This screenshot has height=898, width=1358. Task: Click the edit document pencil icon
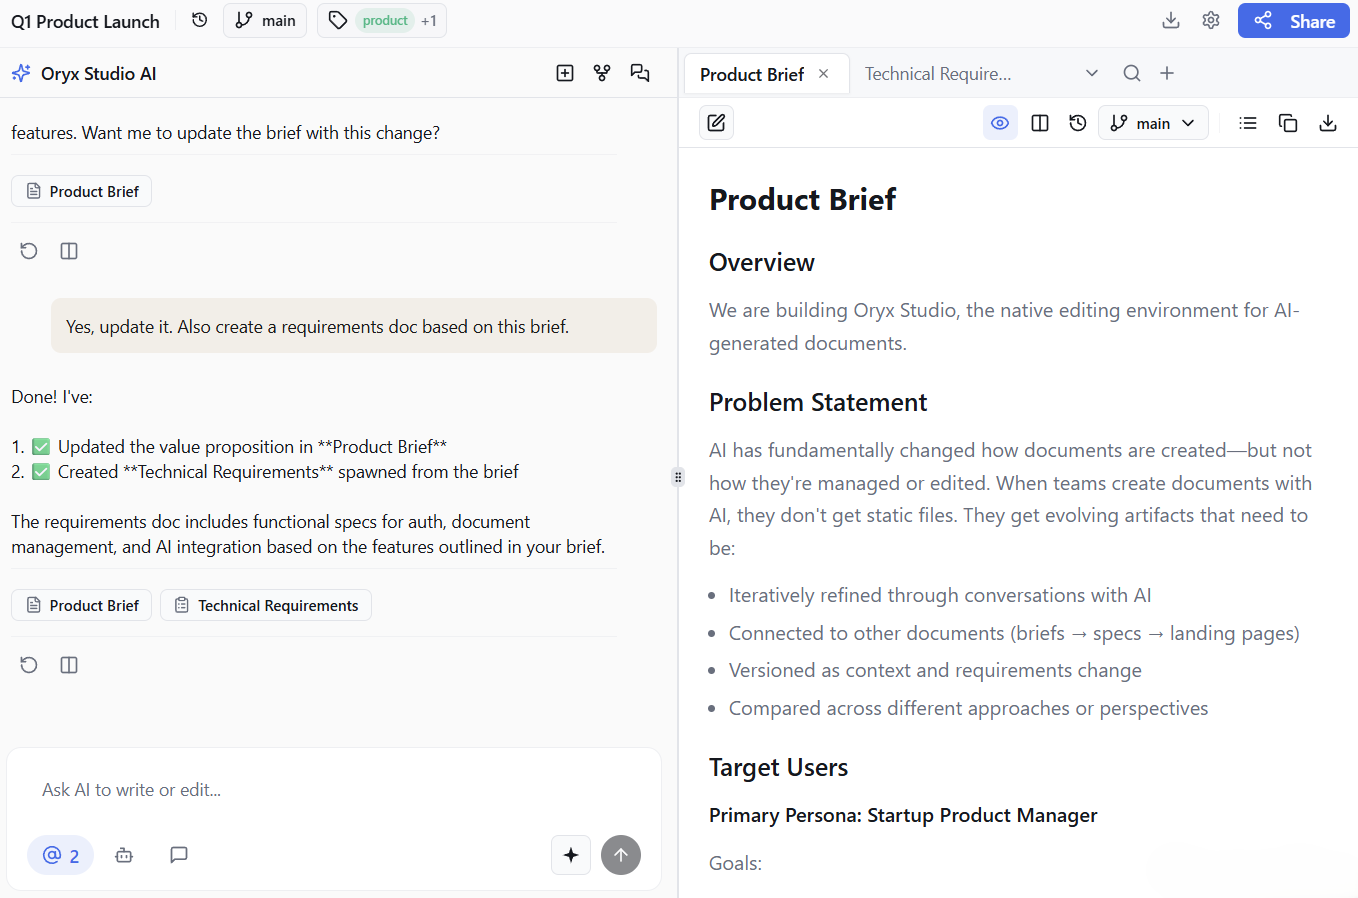(716, 122)
